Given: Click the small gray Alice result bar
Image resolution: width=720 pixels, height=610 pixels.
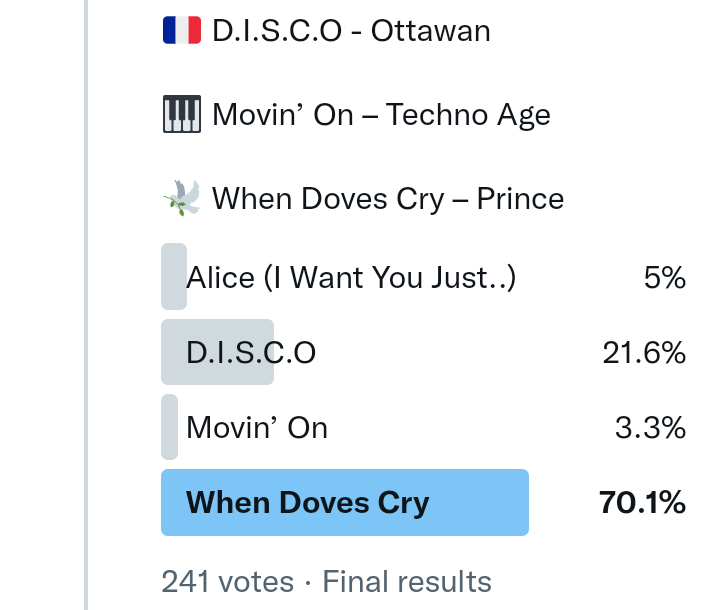Looking at the screenshot, I should pos(173,277).
